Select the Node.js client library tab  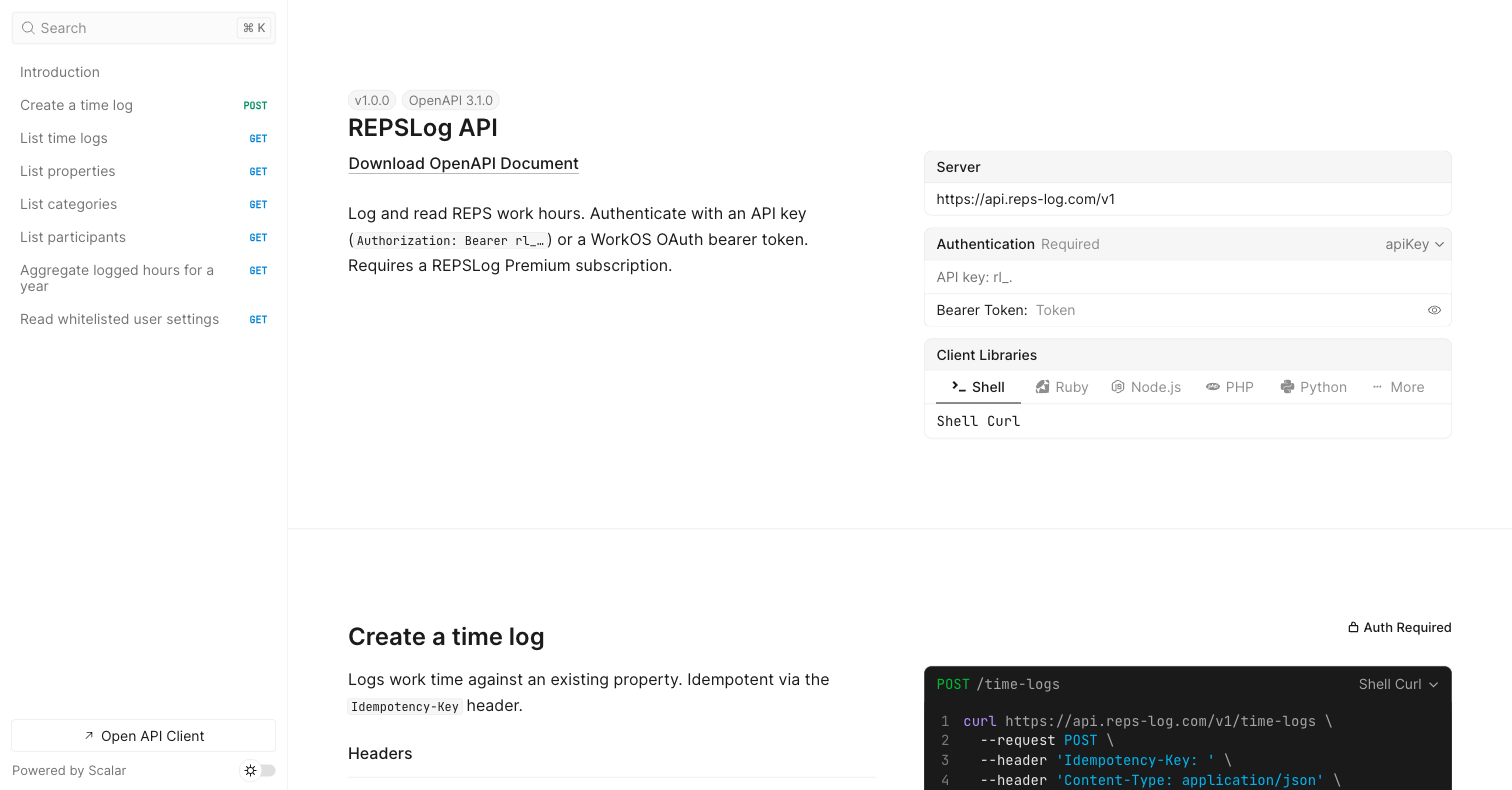pyautogui.click(x=1146, y=387)
